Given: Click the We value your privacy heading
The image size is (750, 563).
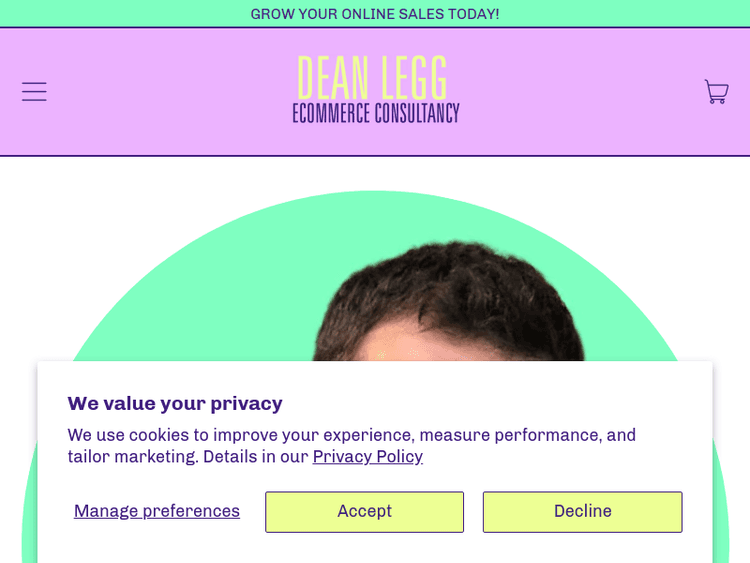Looking at the screenshot, I should coord(175,403).
